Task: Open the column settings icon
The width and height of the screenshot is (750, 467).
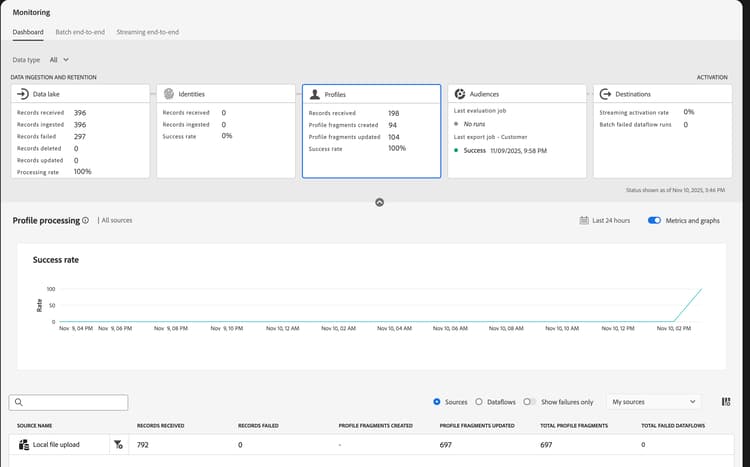Action: (726, 402)
